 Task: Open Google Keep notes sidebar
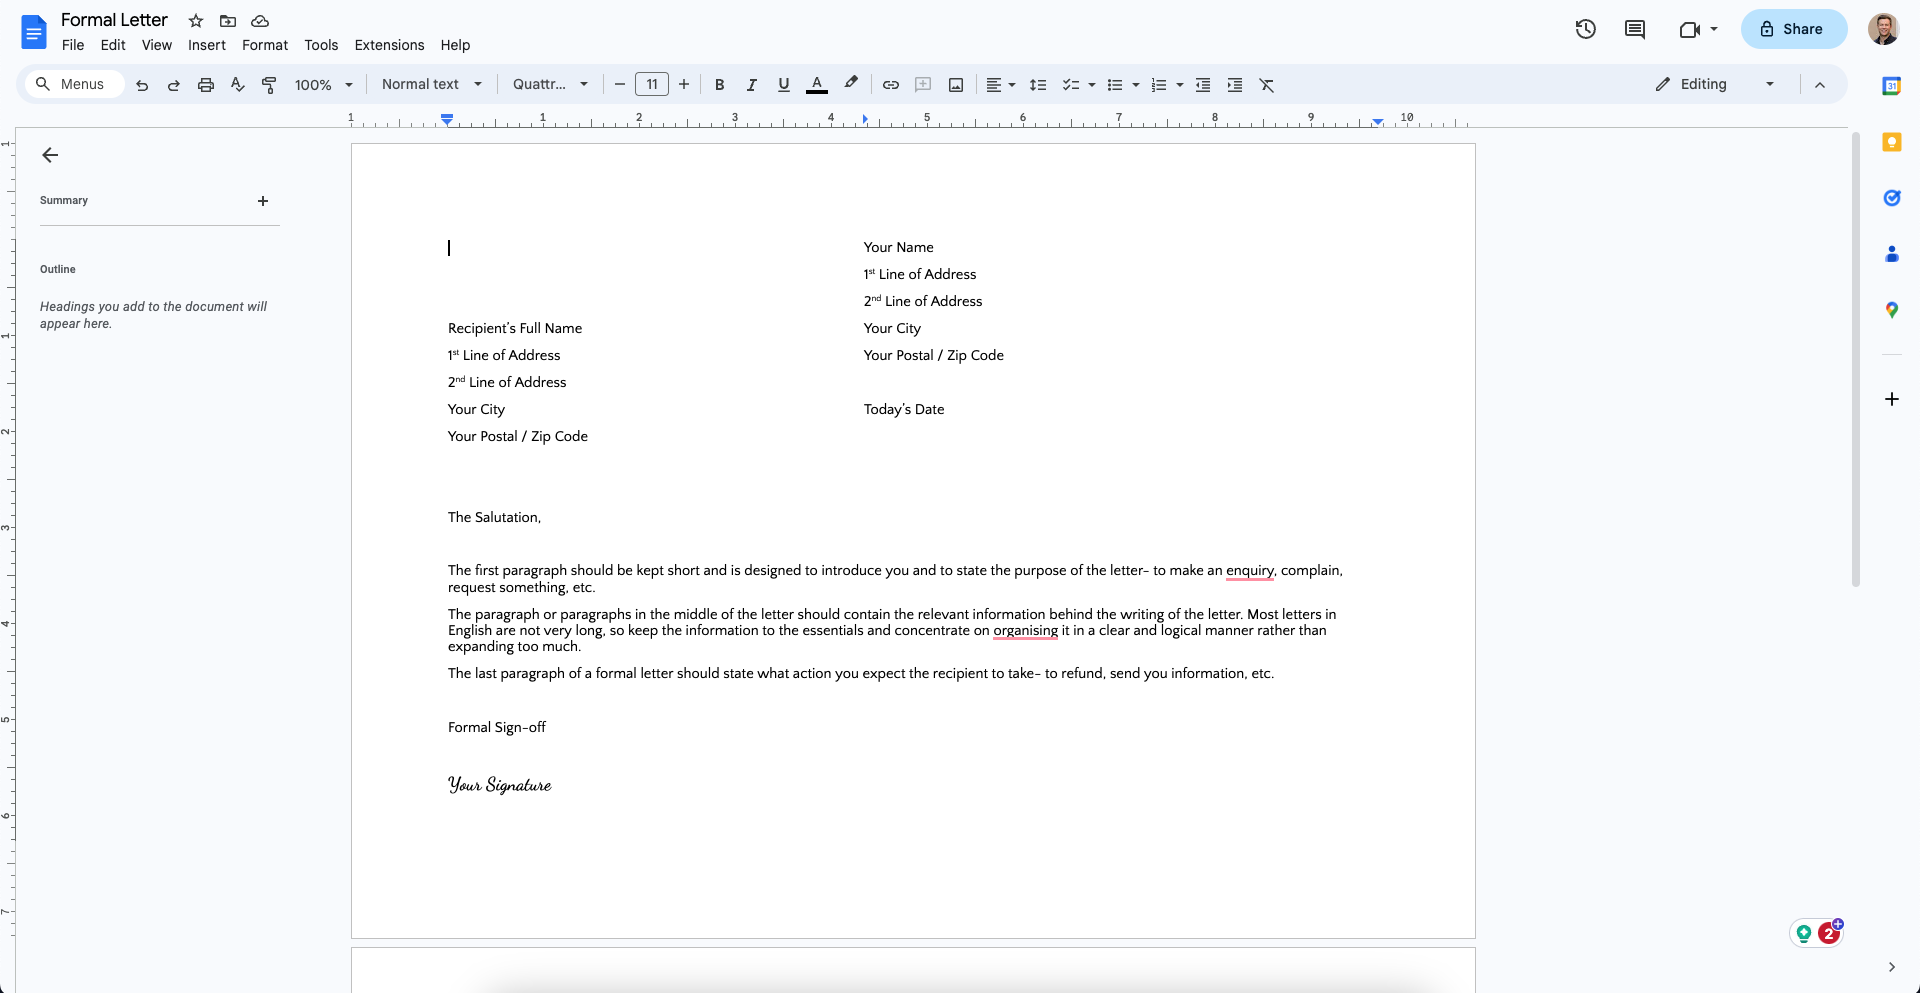pyautogui.click(x=1892, y=142)
